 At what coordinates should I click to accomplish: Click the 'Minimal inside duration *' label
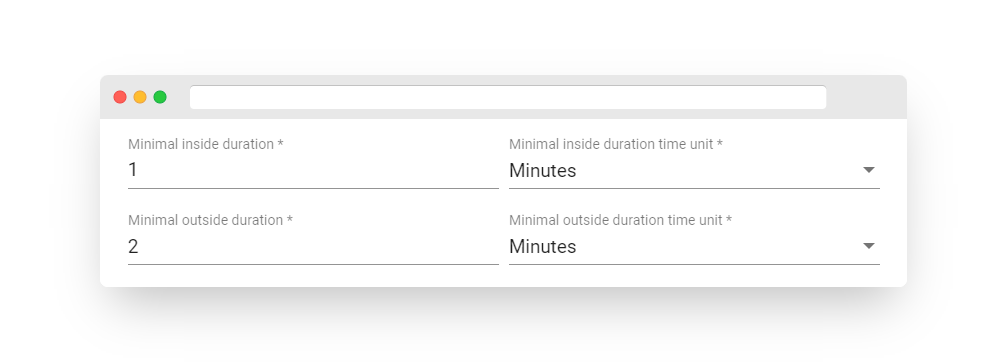[x=206, y=144]
